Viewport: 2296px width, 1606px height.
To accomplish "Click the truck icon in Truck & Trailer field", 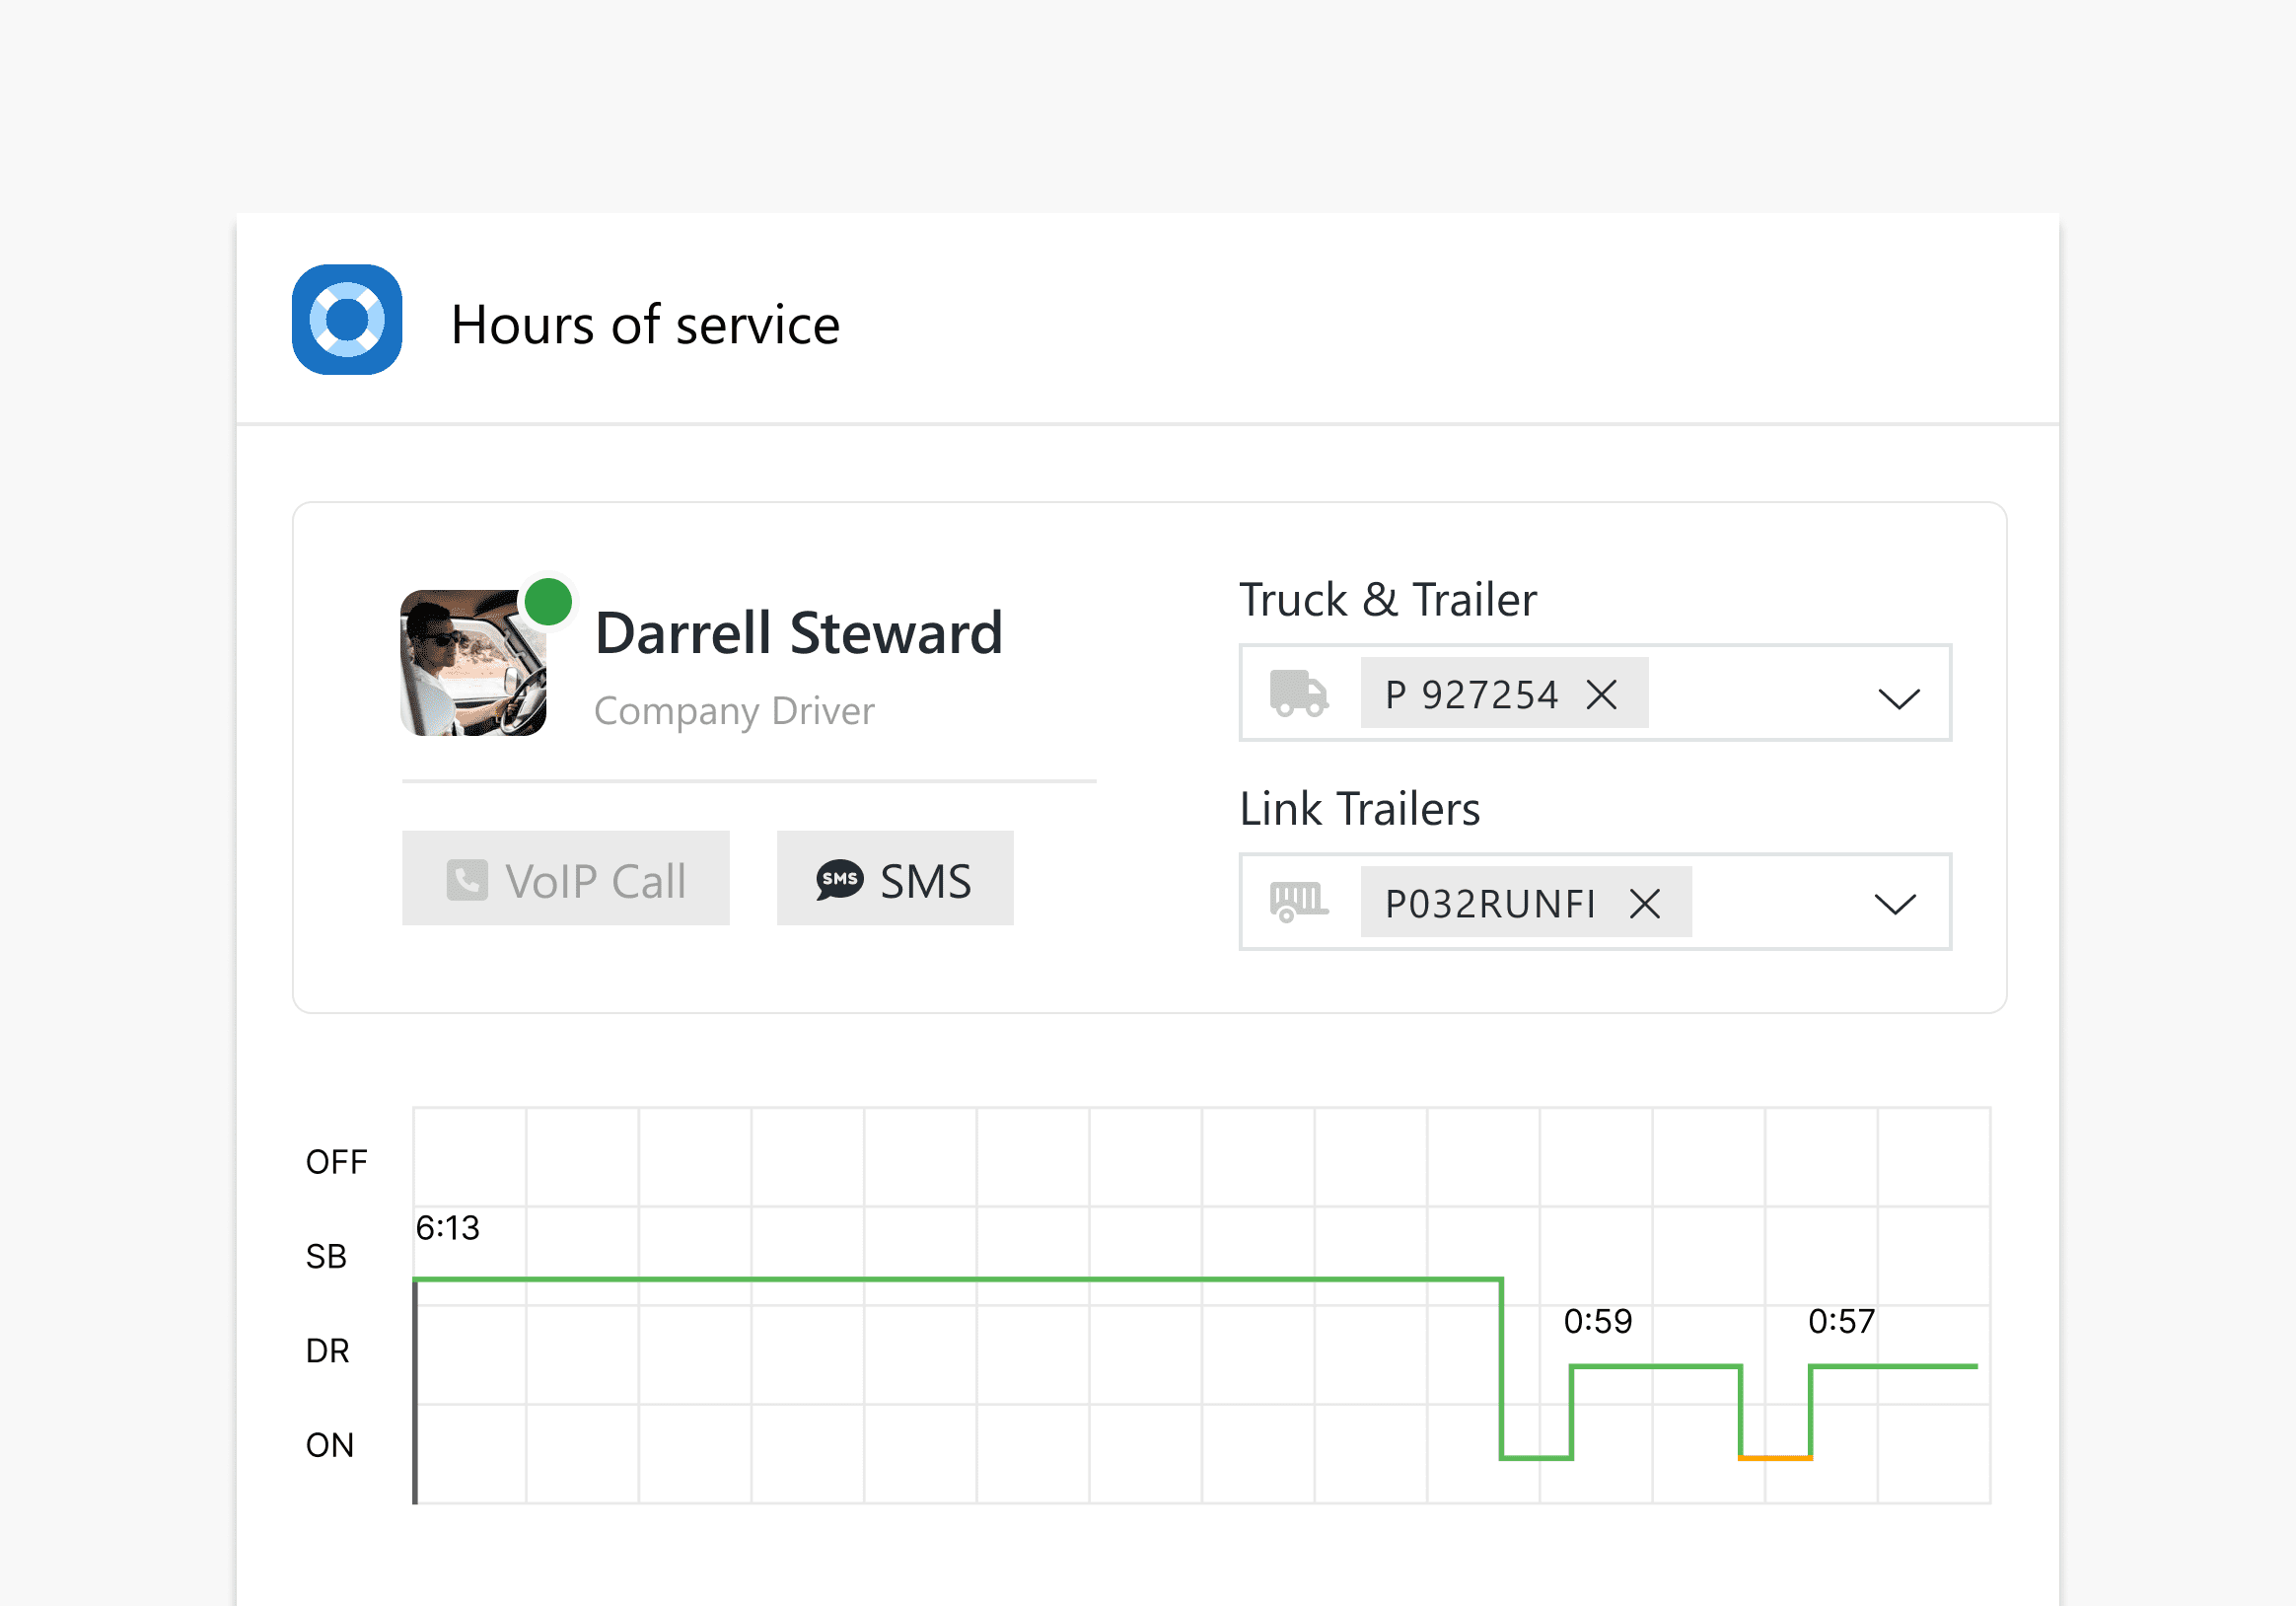I will pyautogui.click(x=1299, y=694).
